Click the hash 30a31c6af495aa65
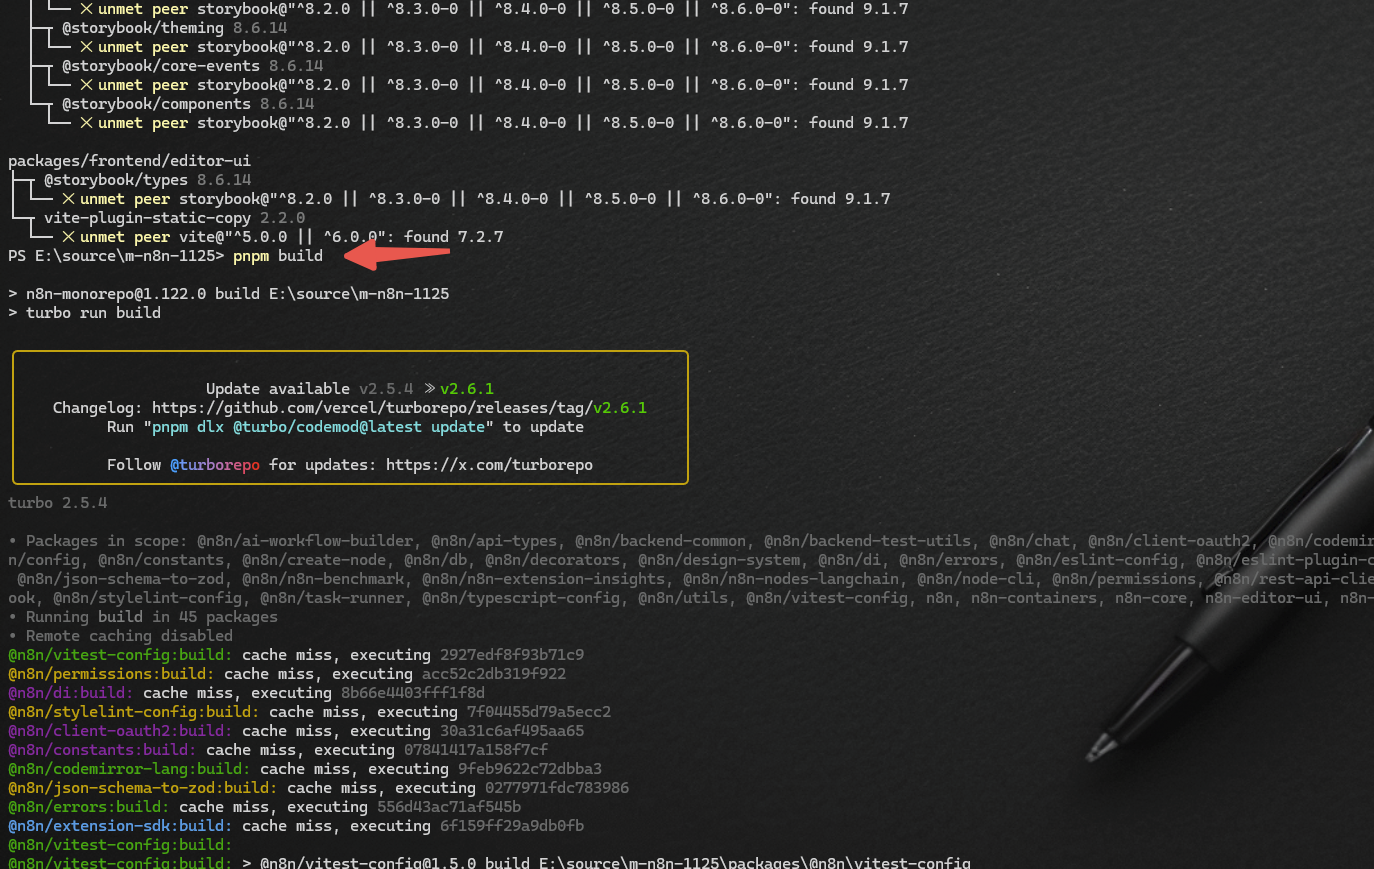Screen dimensions: 1374x869 pyautogui.click(x=512, y=731)
